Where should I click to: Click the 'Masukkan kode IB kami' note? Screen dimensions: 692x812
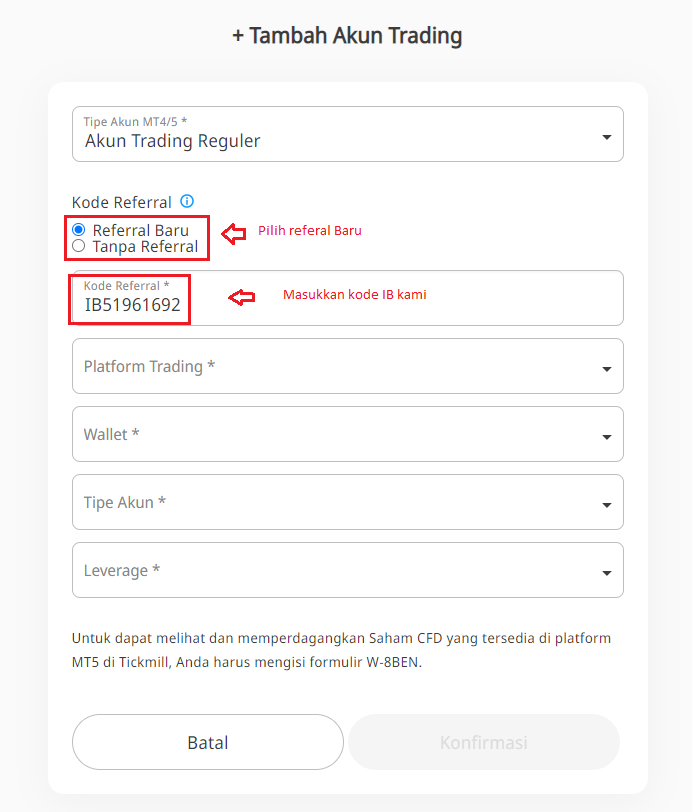tap(355, 295)
